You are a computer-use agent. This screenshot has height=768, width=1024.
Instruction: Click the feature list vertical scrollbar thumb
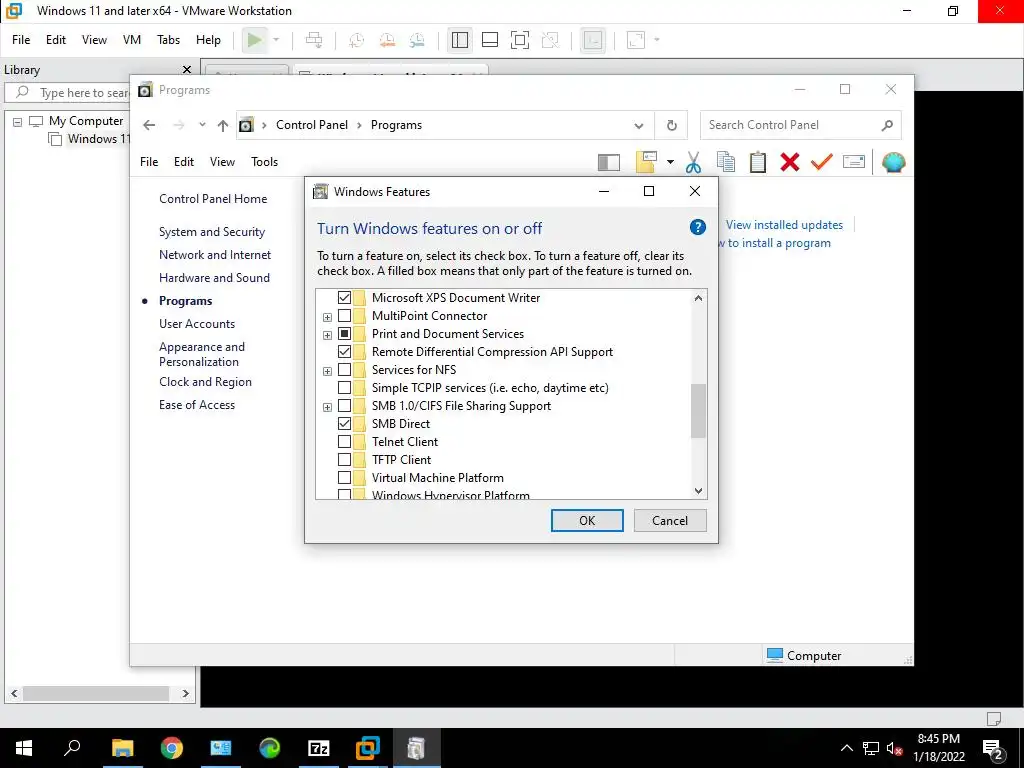pyautogui.click(x=698, y=411)
